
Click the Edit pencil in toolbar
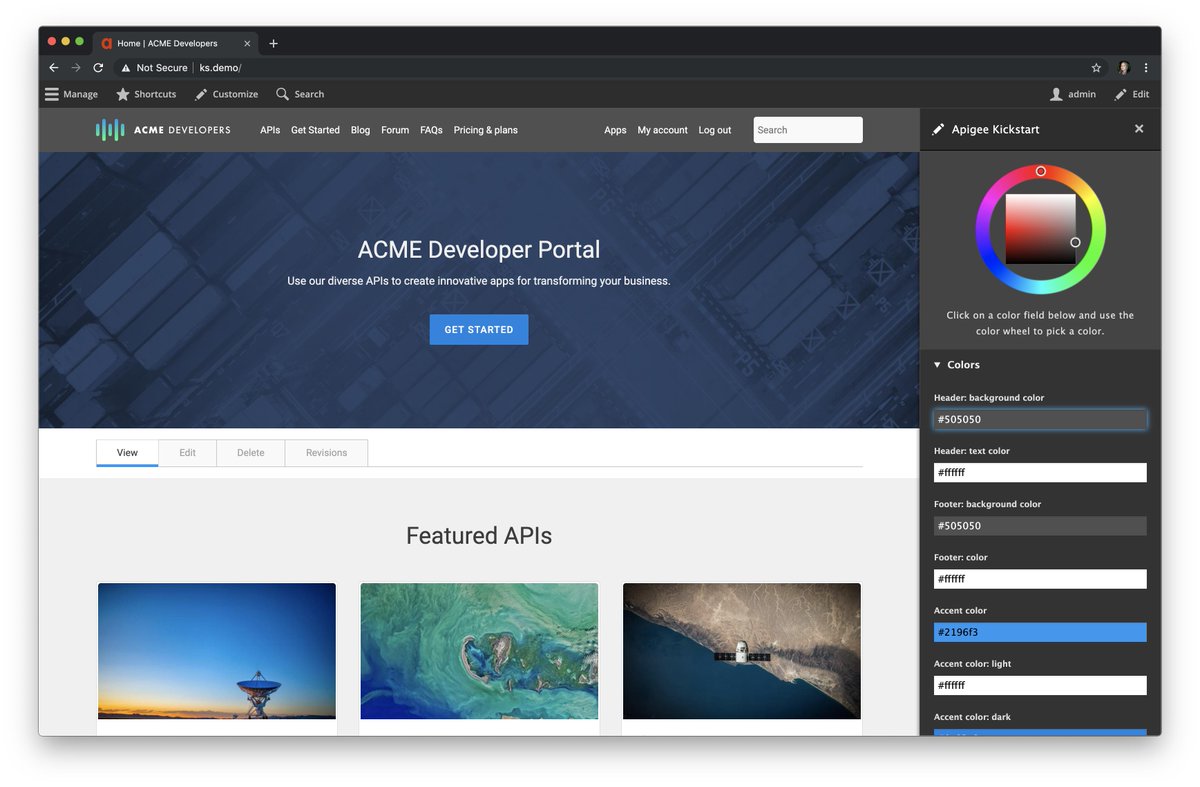click(x=1132, y=94)
